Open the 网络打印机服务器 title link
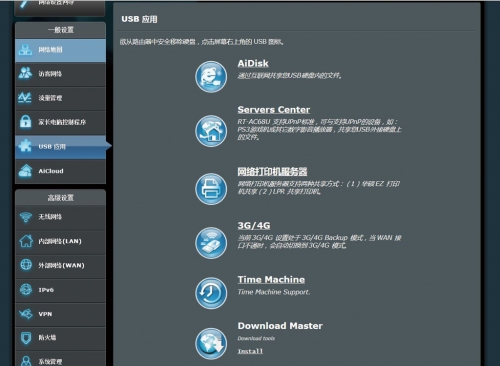 click(272, 172)
